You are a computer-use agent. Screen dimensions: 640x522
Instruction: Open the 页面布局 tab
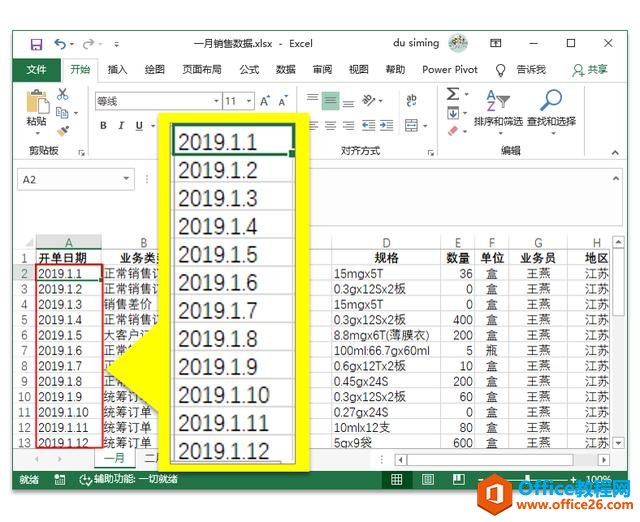click(x=202, y=69)
